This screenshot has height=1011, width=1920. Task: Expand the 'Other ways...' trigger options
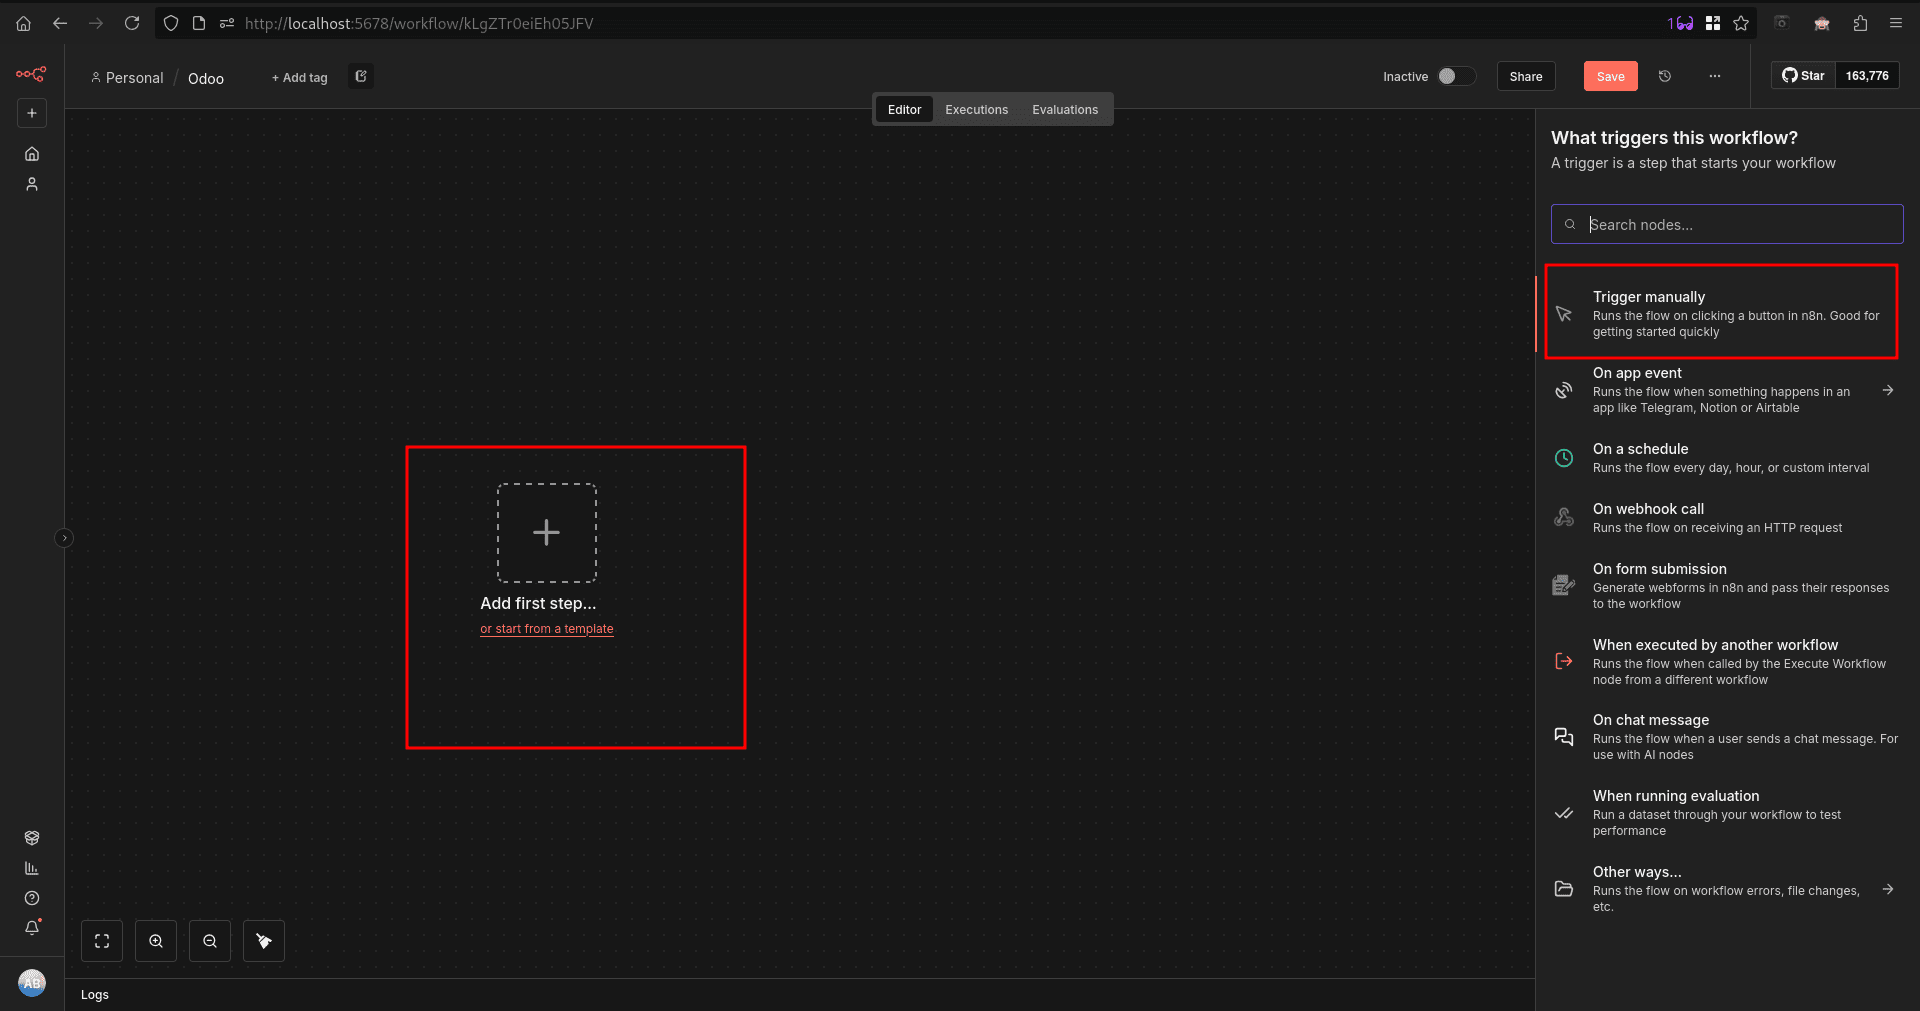[x=1888, y=889]
